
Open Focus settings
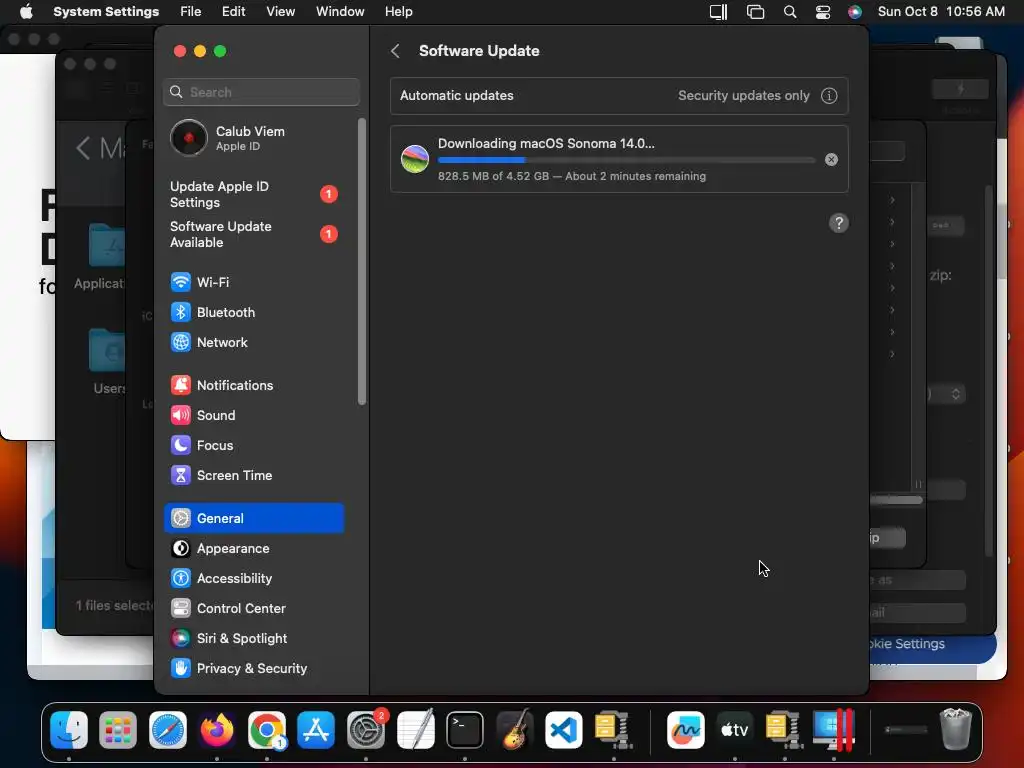click(253, 445)
